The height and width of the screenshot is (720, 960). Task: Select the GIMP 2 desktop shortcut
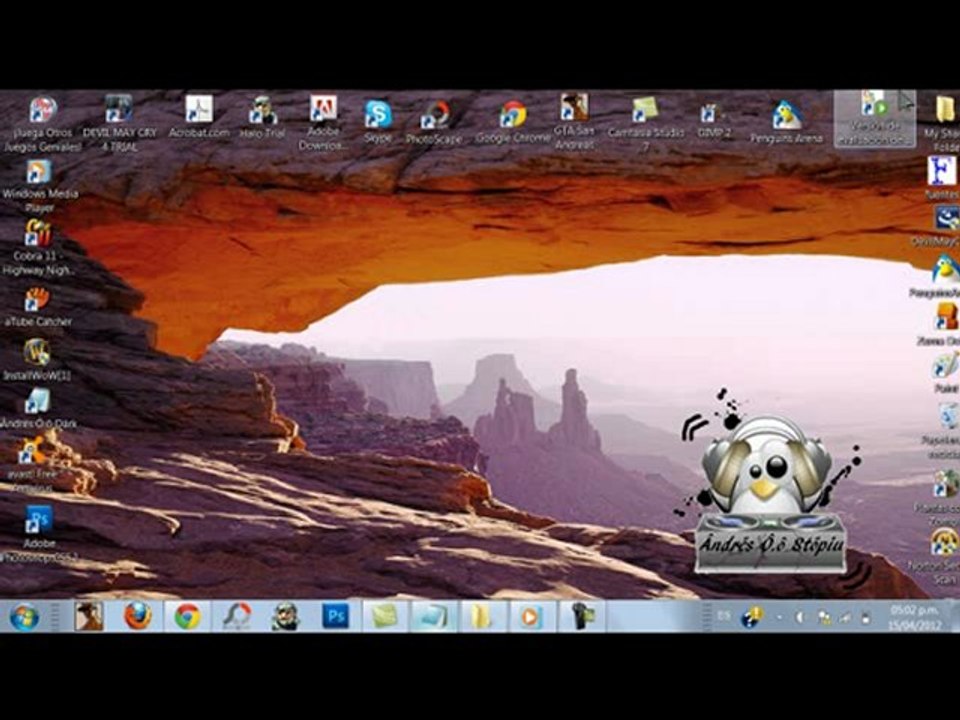pyautogui.click(x=714, y=121)
